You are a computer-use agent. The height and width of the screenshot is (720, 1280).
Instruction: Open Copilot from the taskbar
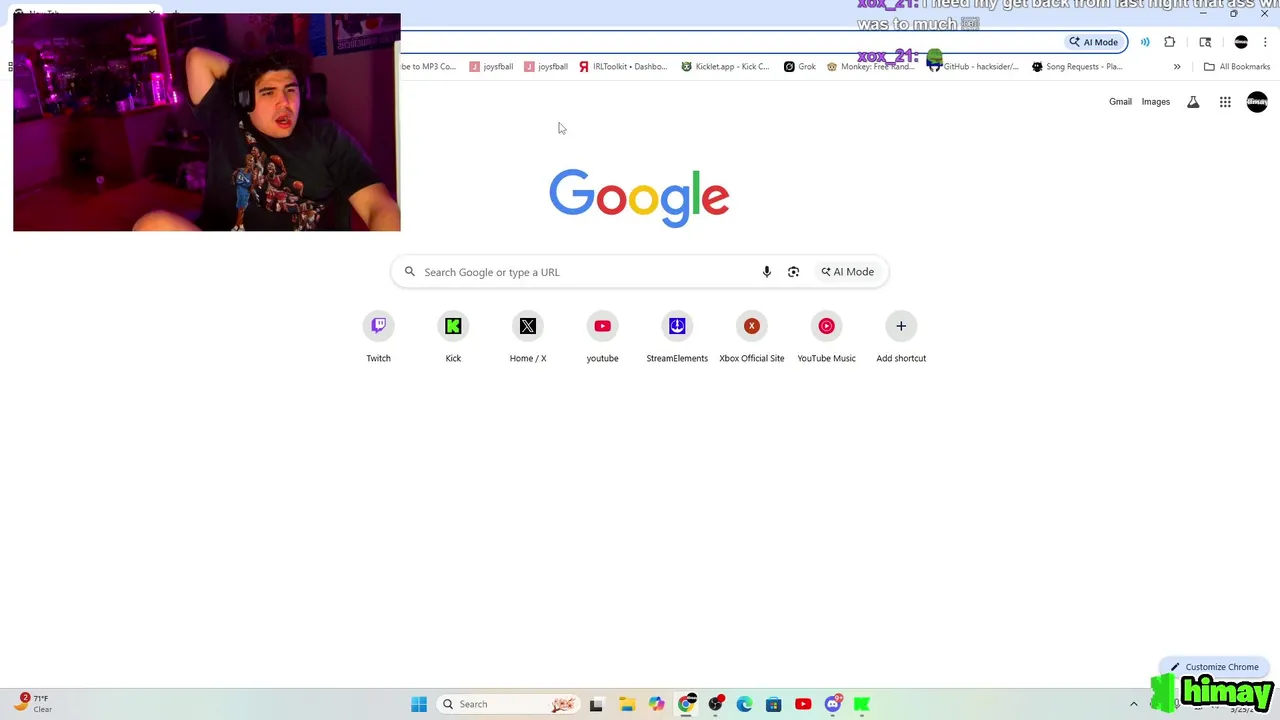[656, 704]
